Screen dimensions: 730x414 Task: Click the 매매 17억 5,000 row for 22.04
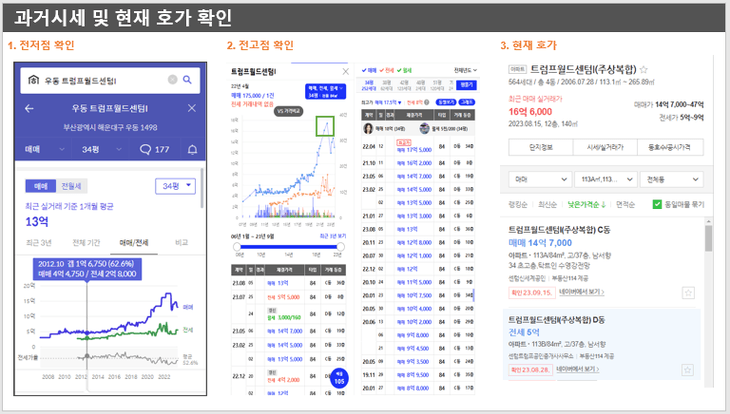pyautogui.click(x=418, y=146)
